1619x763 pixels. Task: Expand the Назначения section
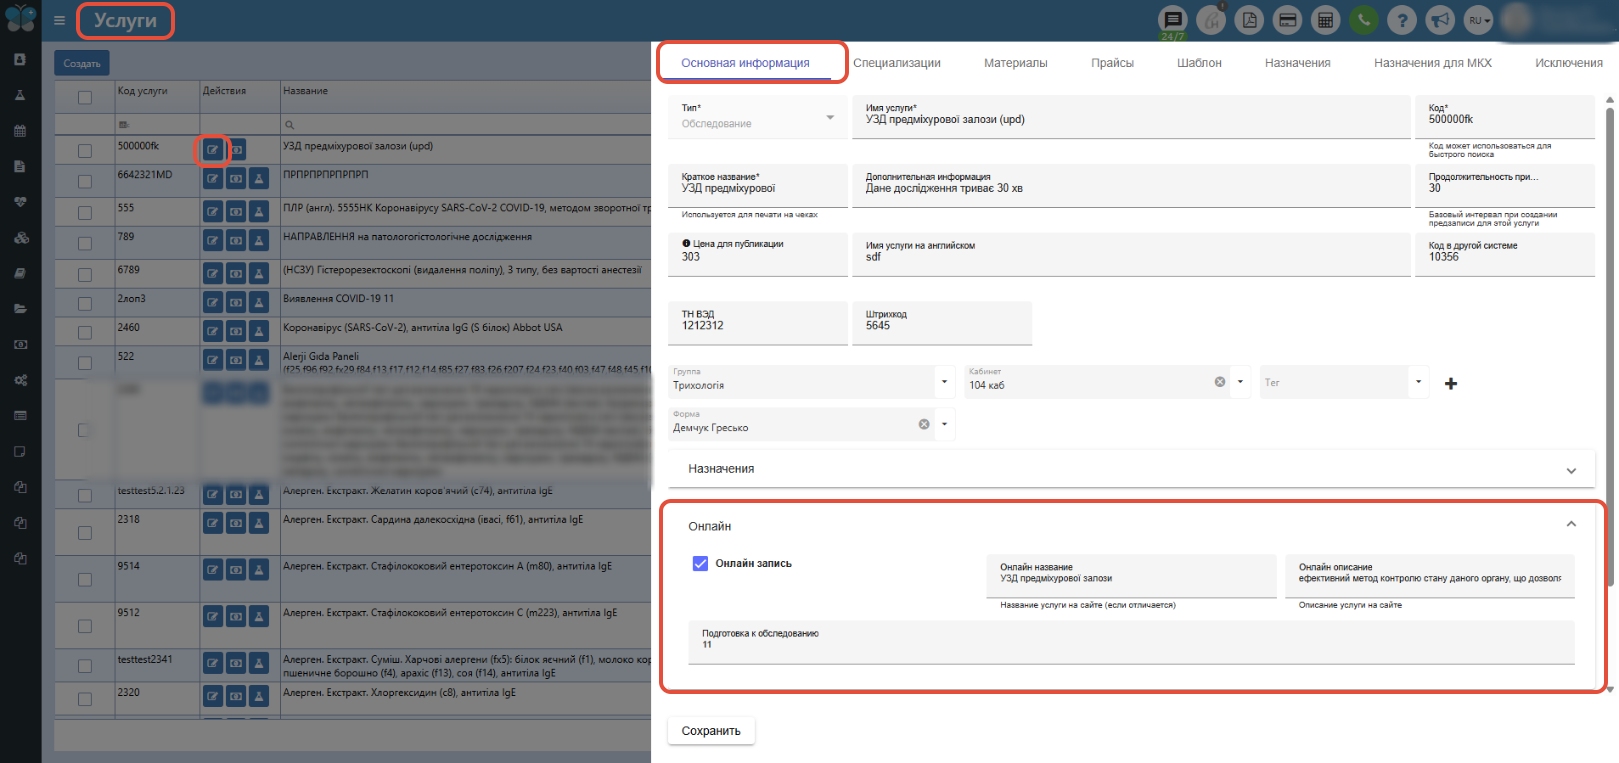(x=1130, y=469)
